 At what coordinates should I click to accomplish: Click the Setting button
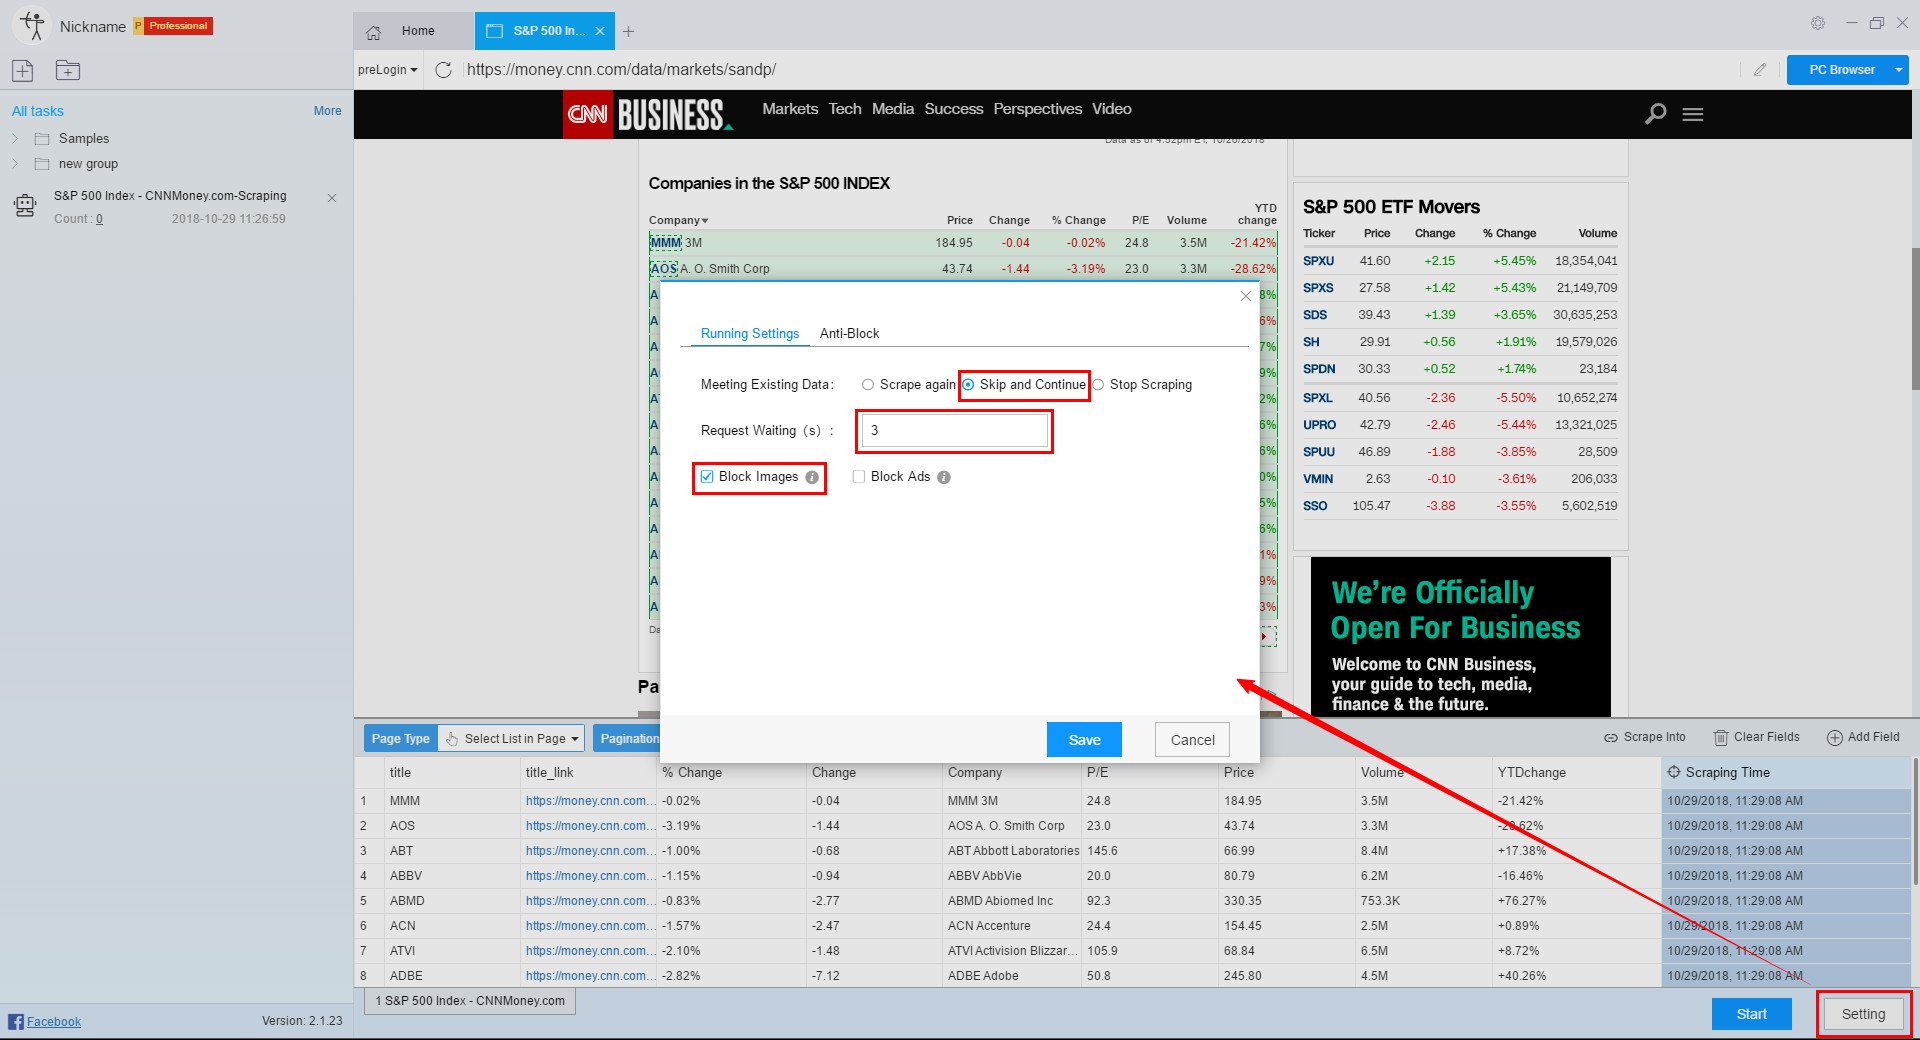click(1864, 1014)
